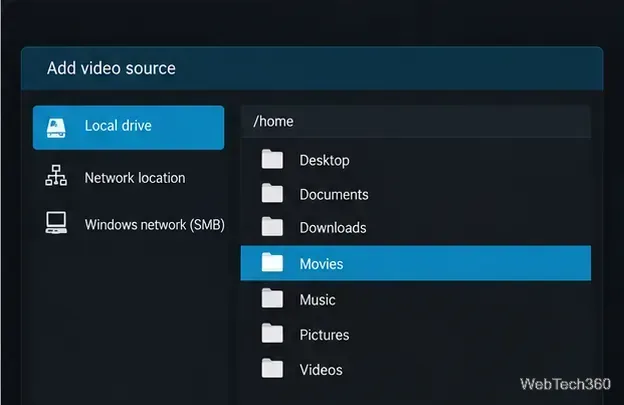Click the Network location topology icon
Image resolution: width=624 pixels, height=405 pixels.
click(x=56, y=175)
